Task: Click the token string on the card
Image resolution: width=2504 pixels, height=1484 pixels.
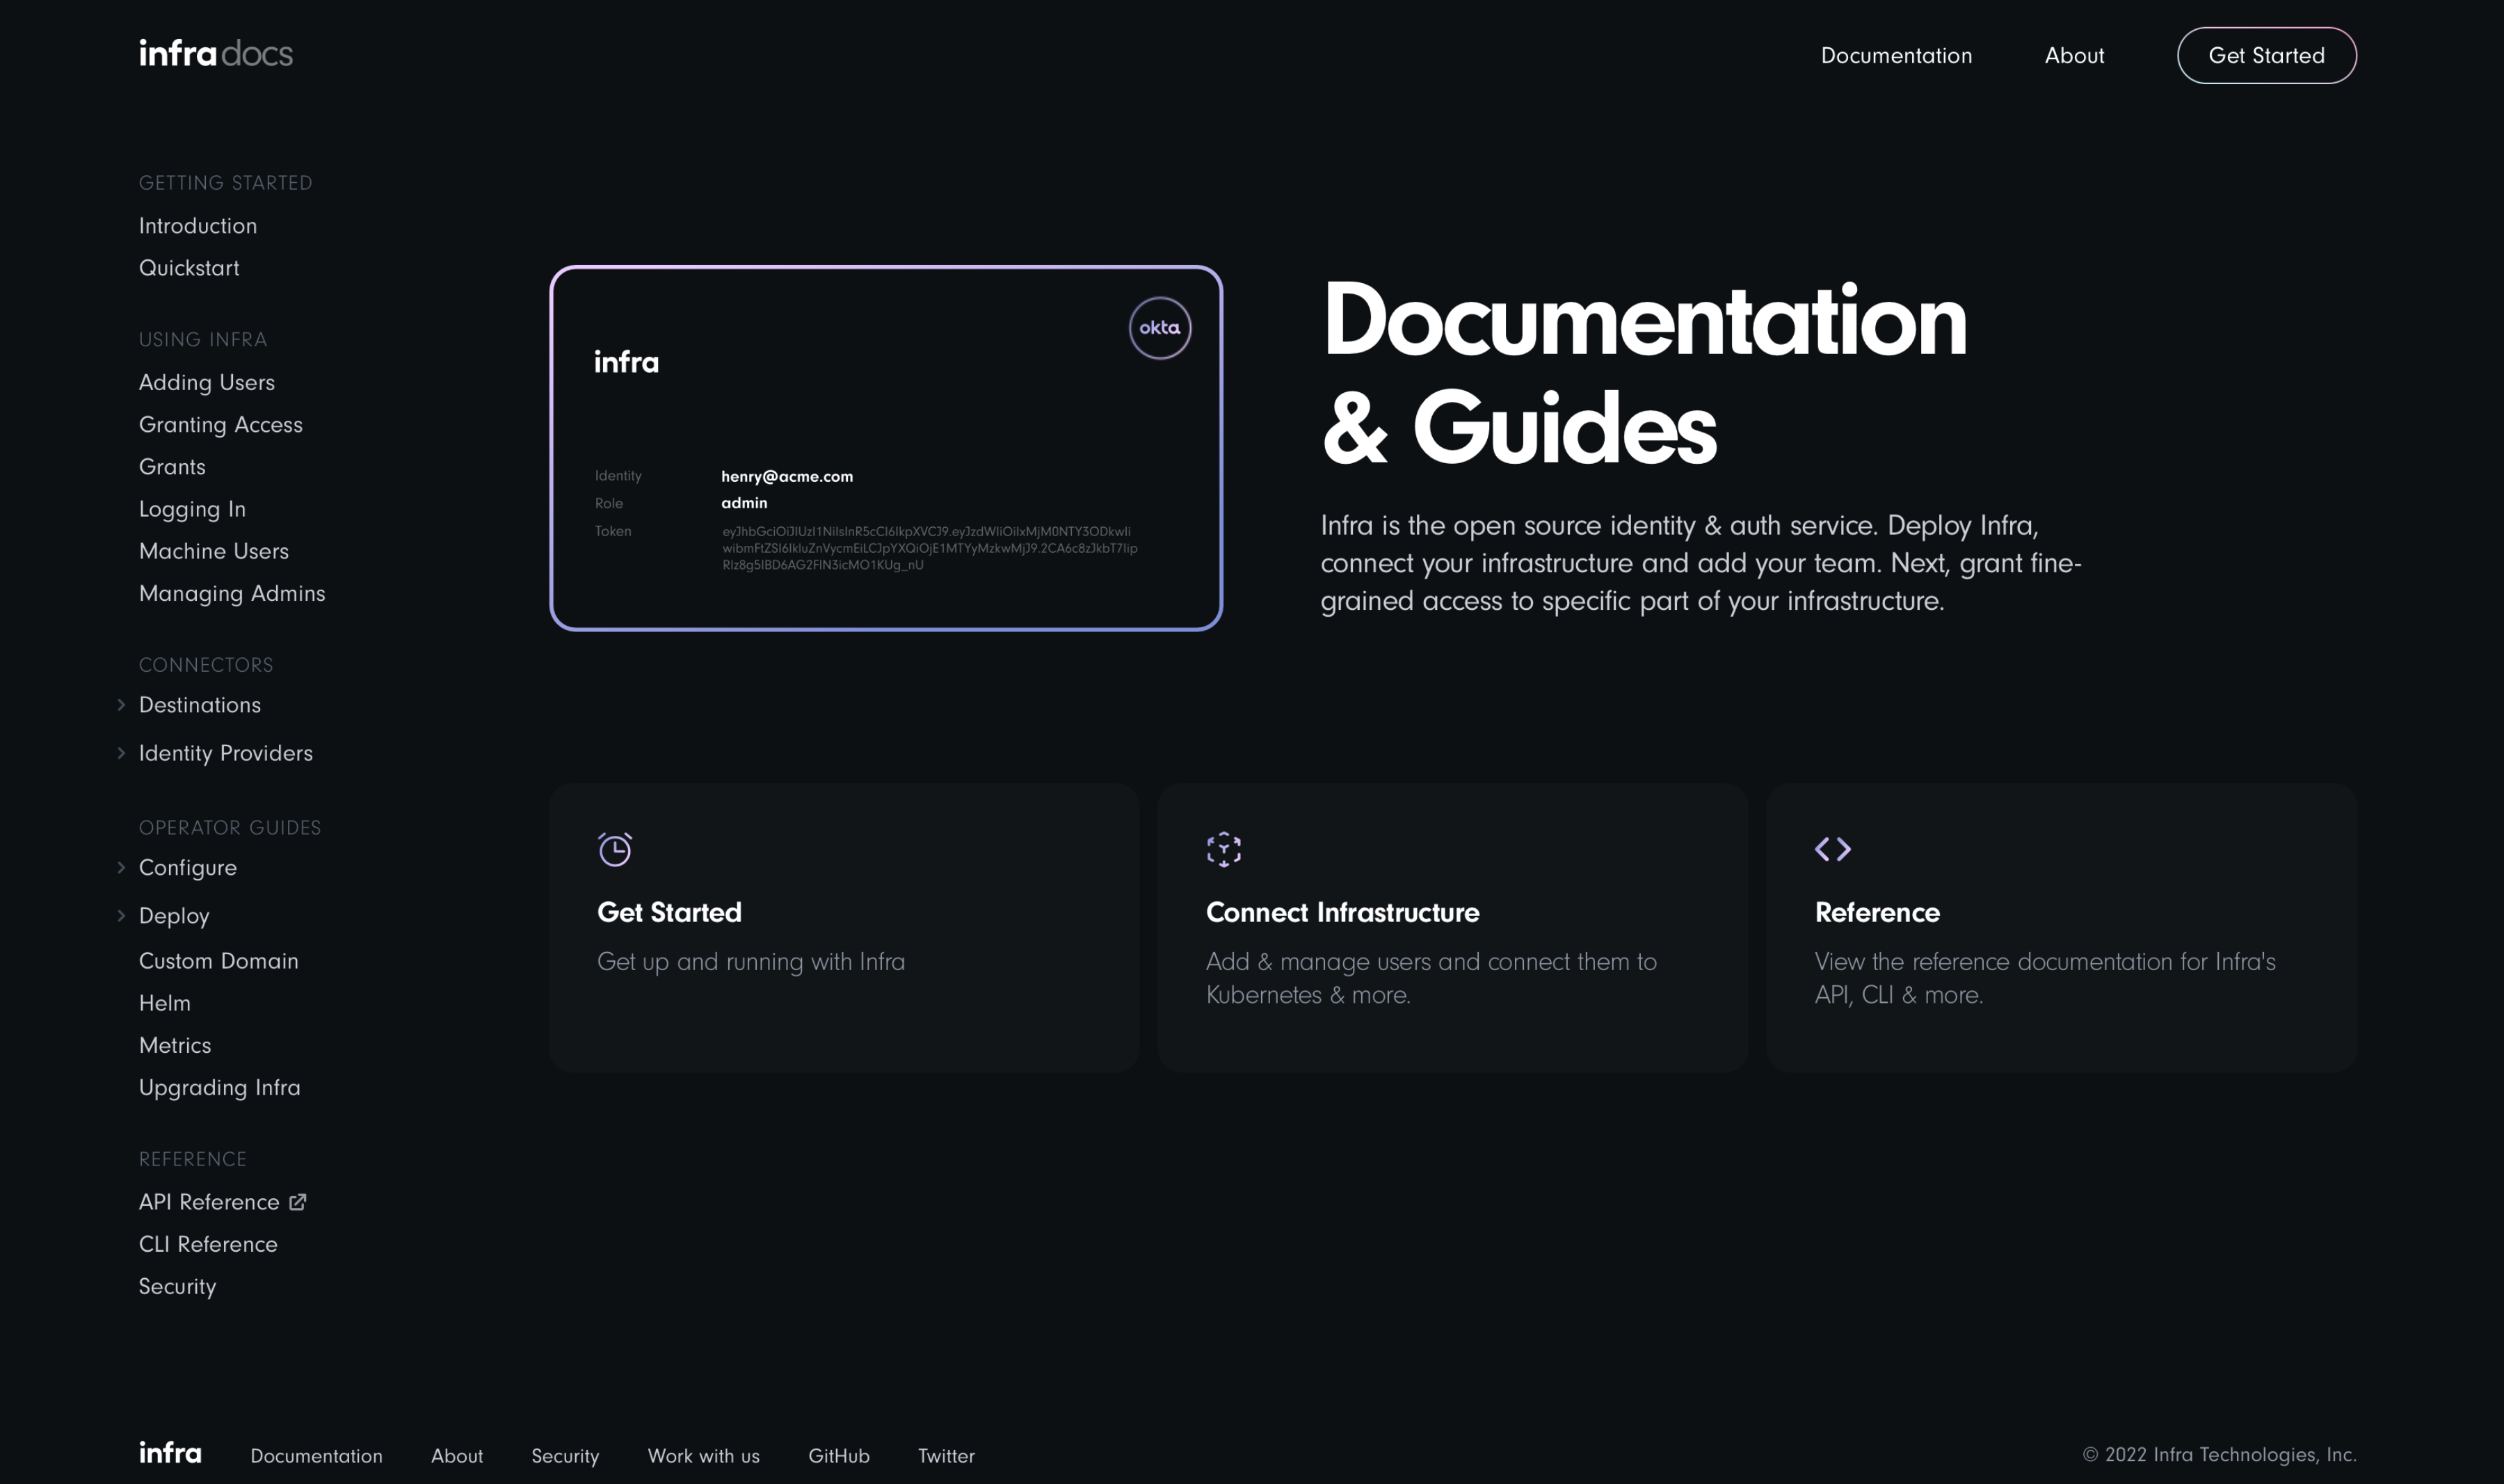Action: point(930,548)
